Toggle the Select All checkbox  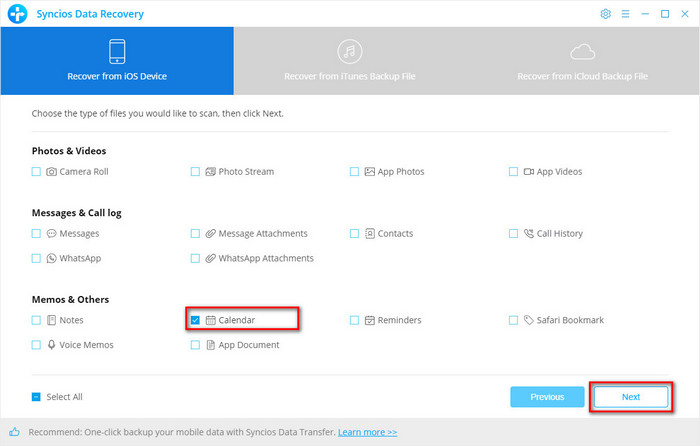point(36,397)
